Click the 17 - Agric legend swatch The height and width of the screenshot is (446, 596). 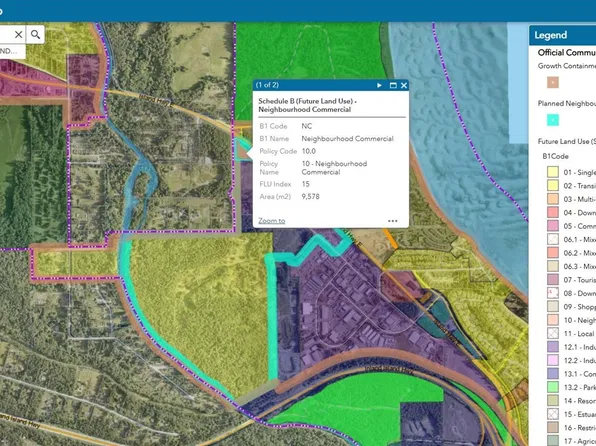553,441
